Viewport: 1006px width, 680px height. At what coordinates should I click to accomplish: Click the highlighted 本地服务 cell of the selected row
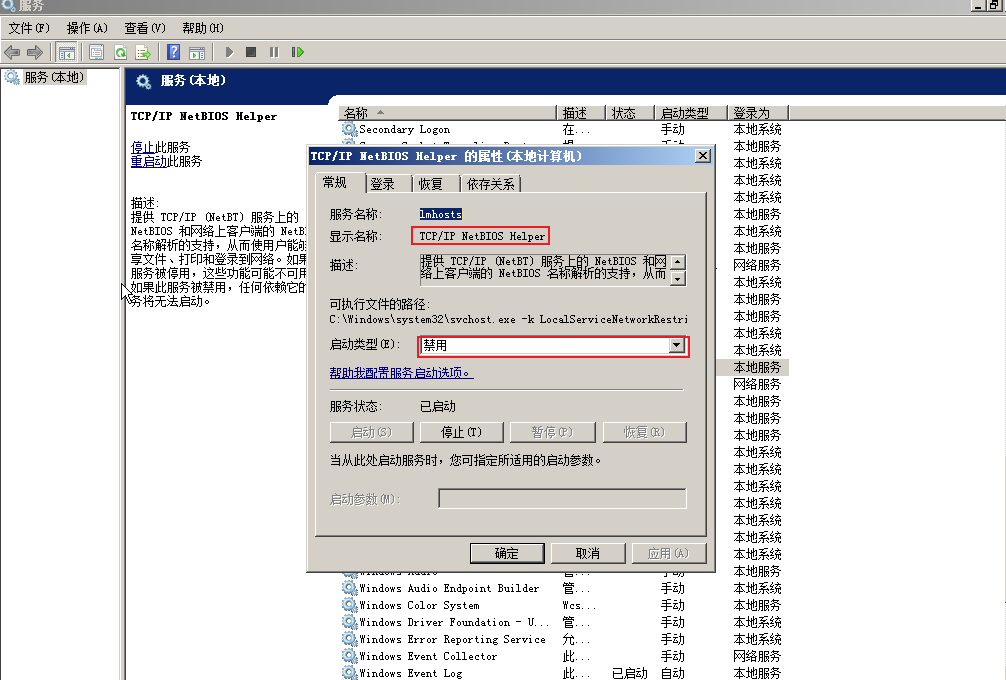(757, 367)
